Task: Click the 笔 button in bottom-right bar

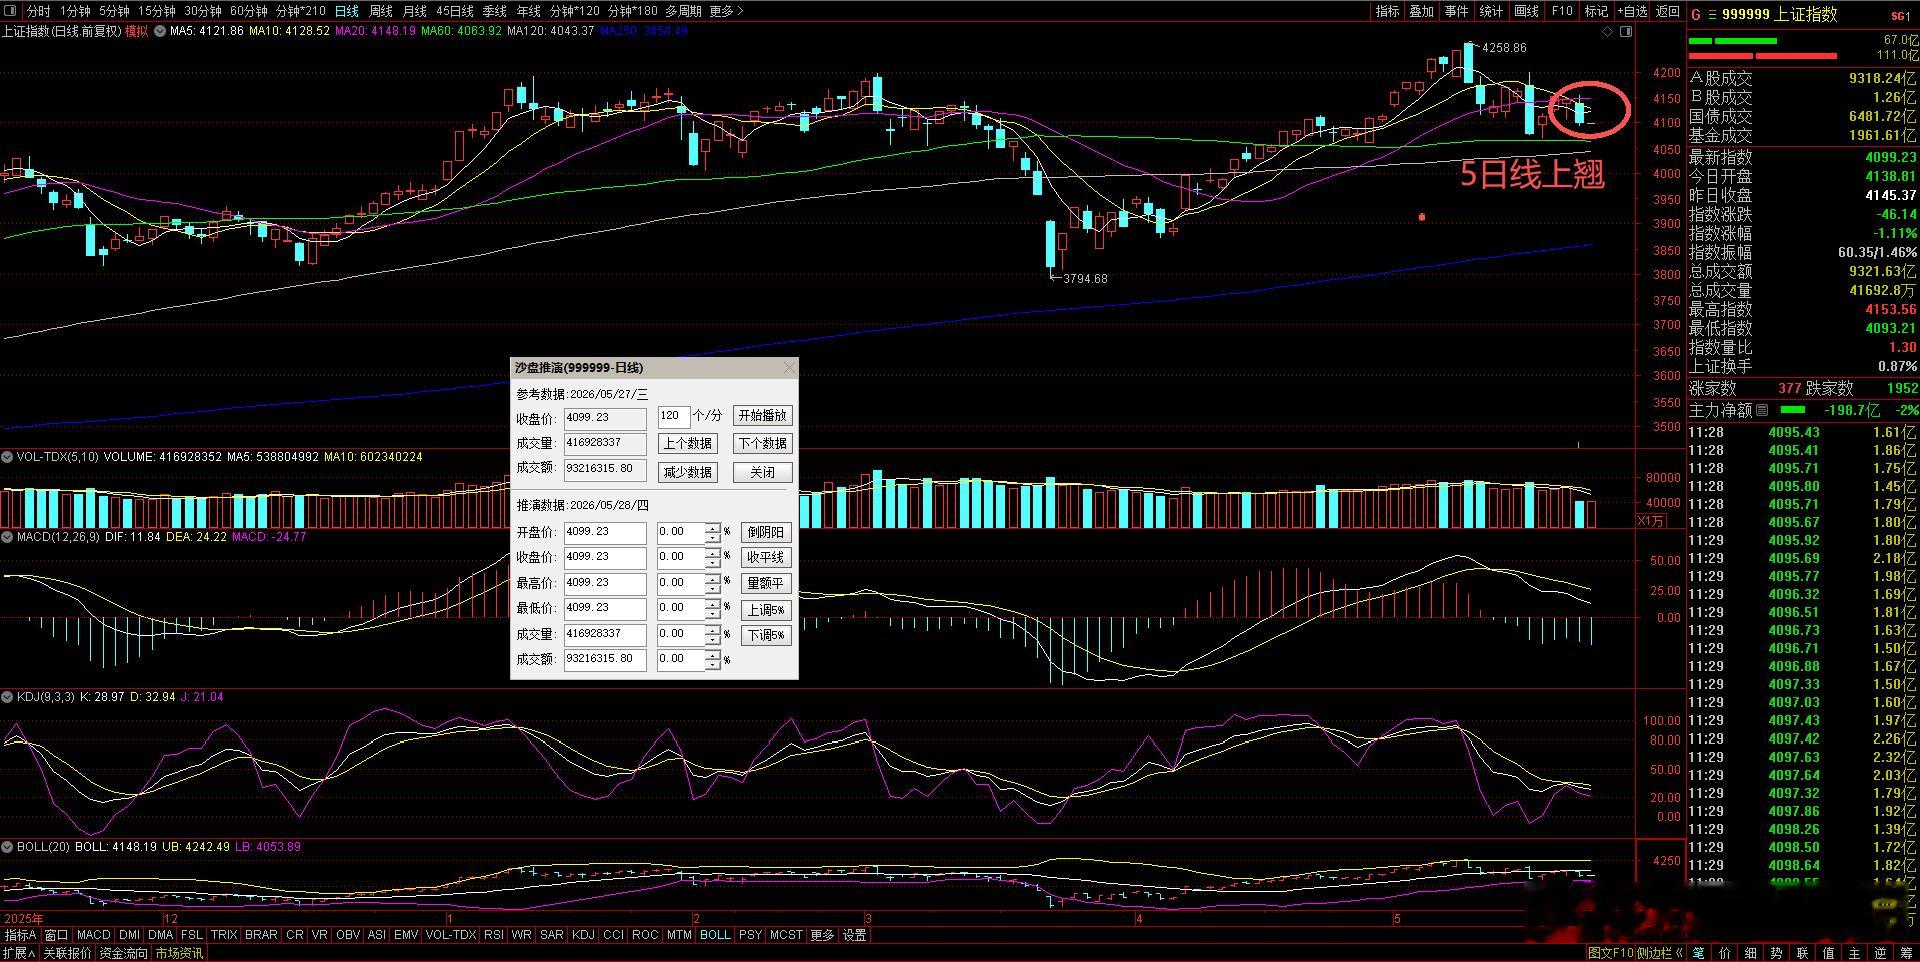Action: [1699, 953]
